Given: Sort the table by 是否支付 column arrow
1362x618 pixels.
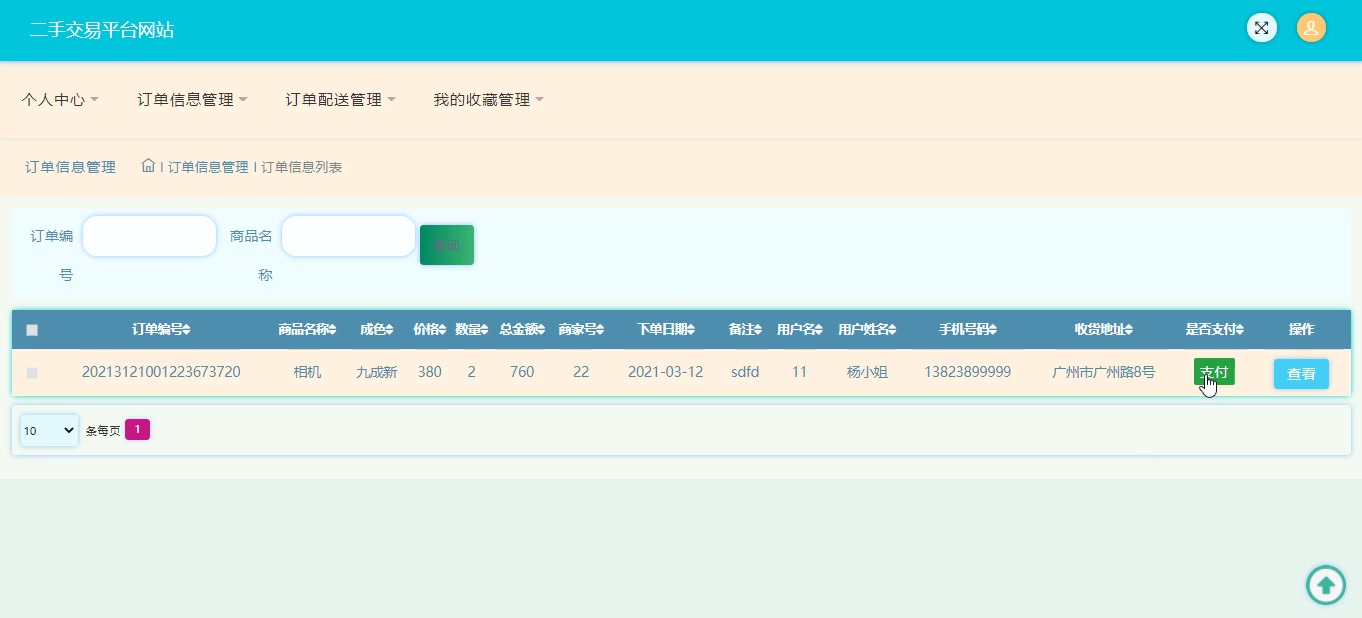Looking at the screenshot, I should tap(1239, 329).
